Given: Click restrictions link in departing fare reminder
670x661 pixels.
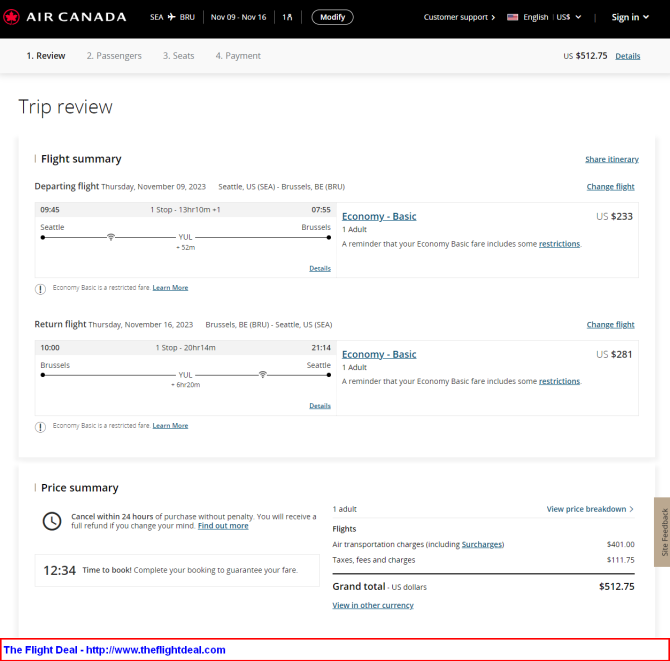Looking at the screenshot, I should pos(559,244).
